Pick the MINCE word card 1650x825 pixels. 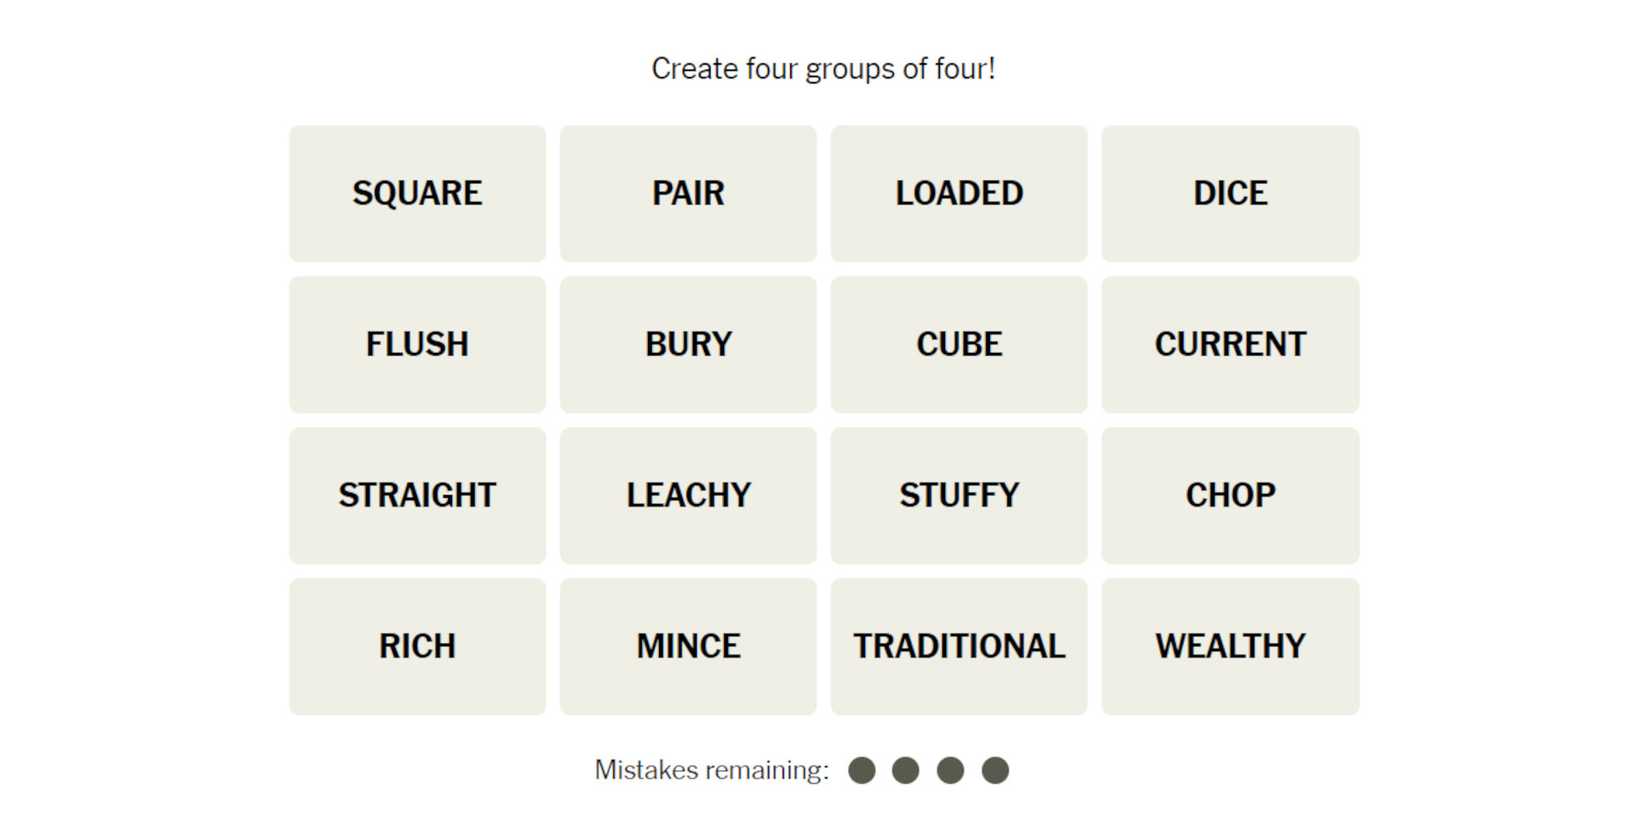coord(688,646)
